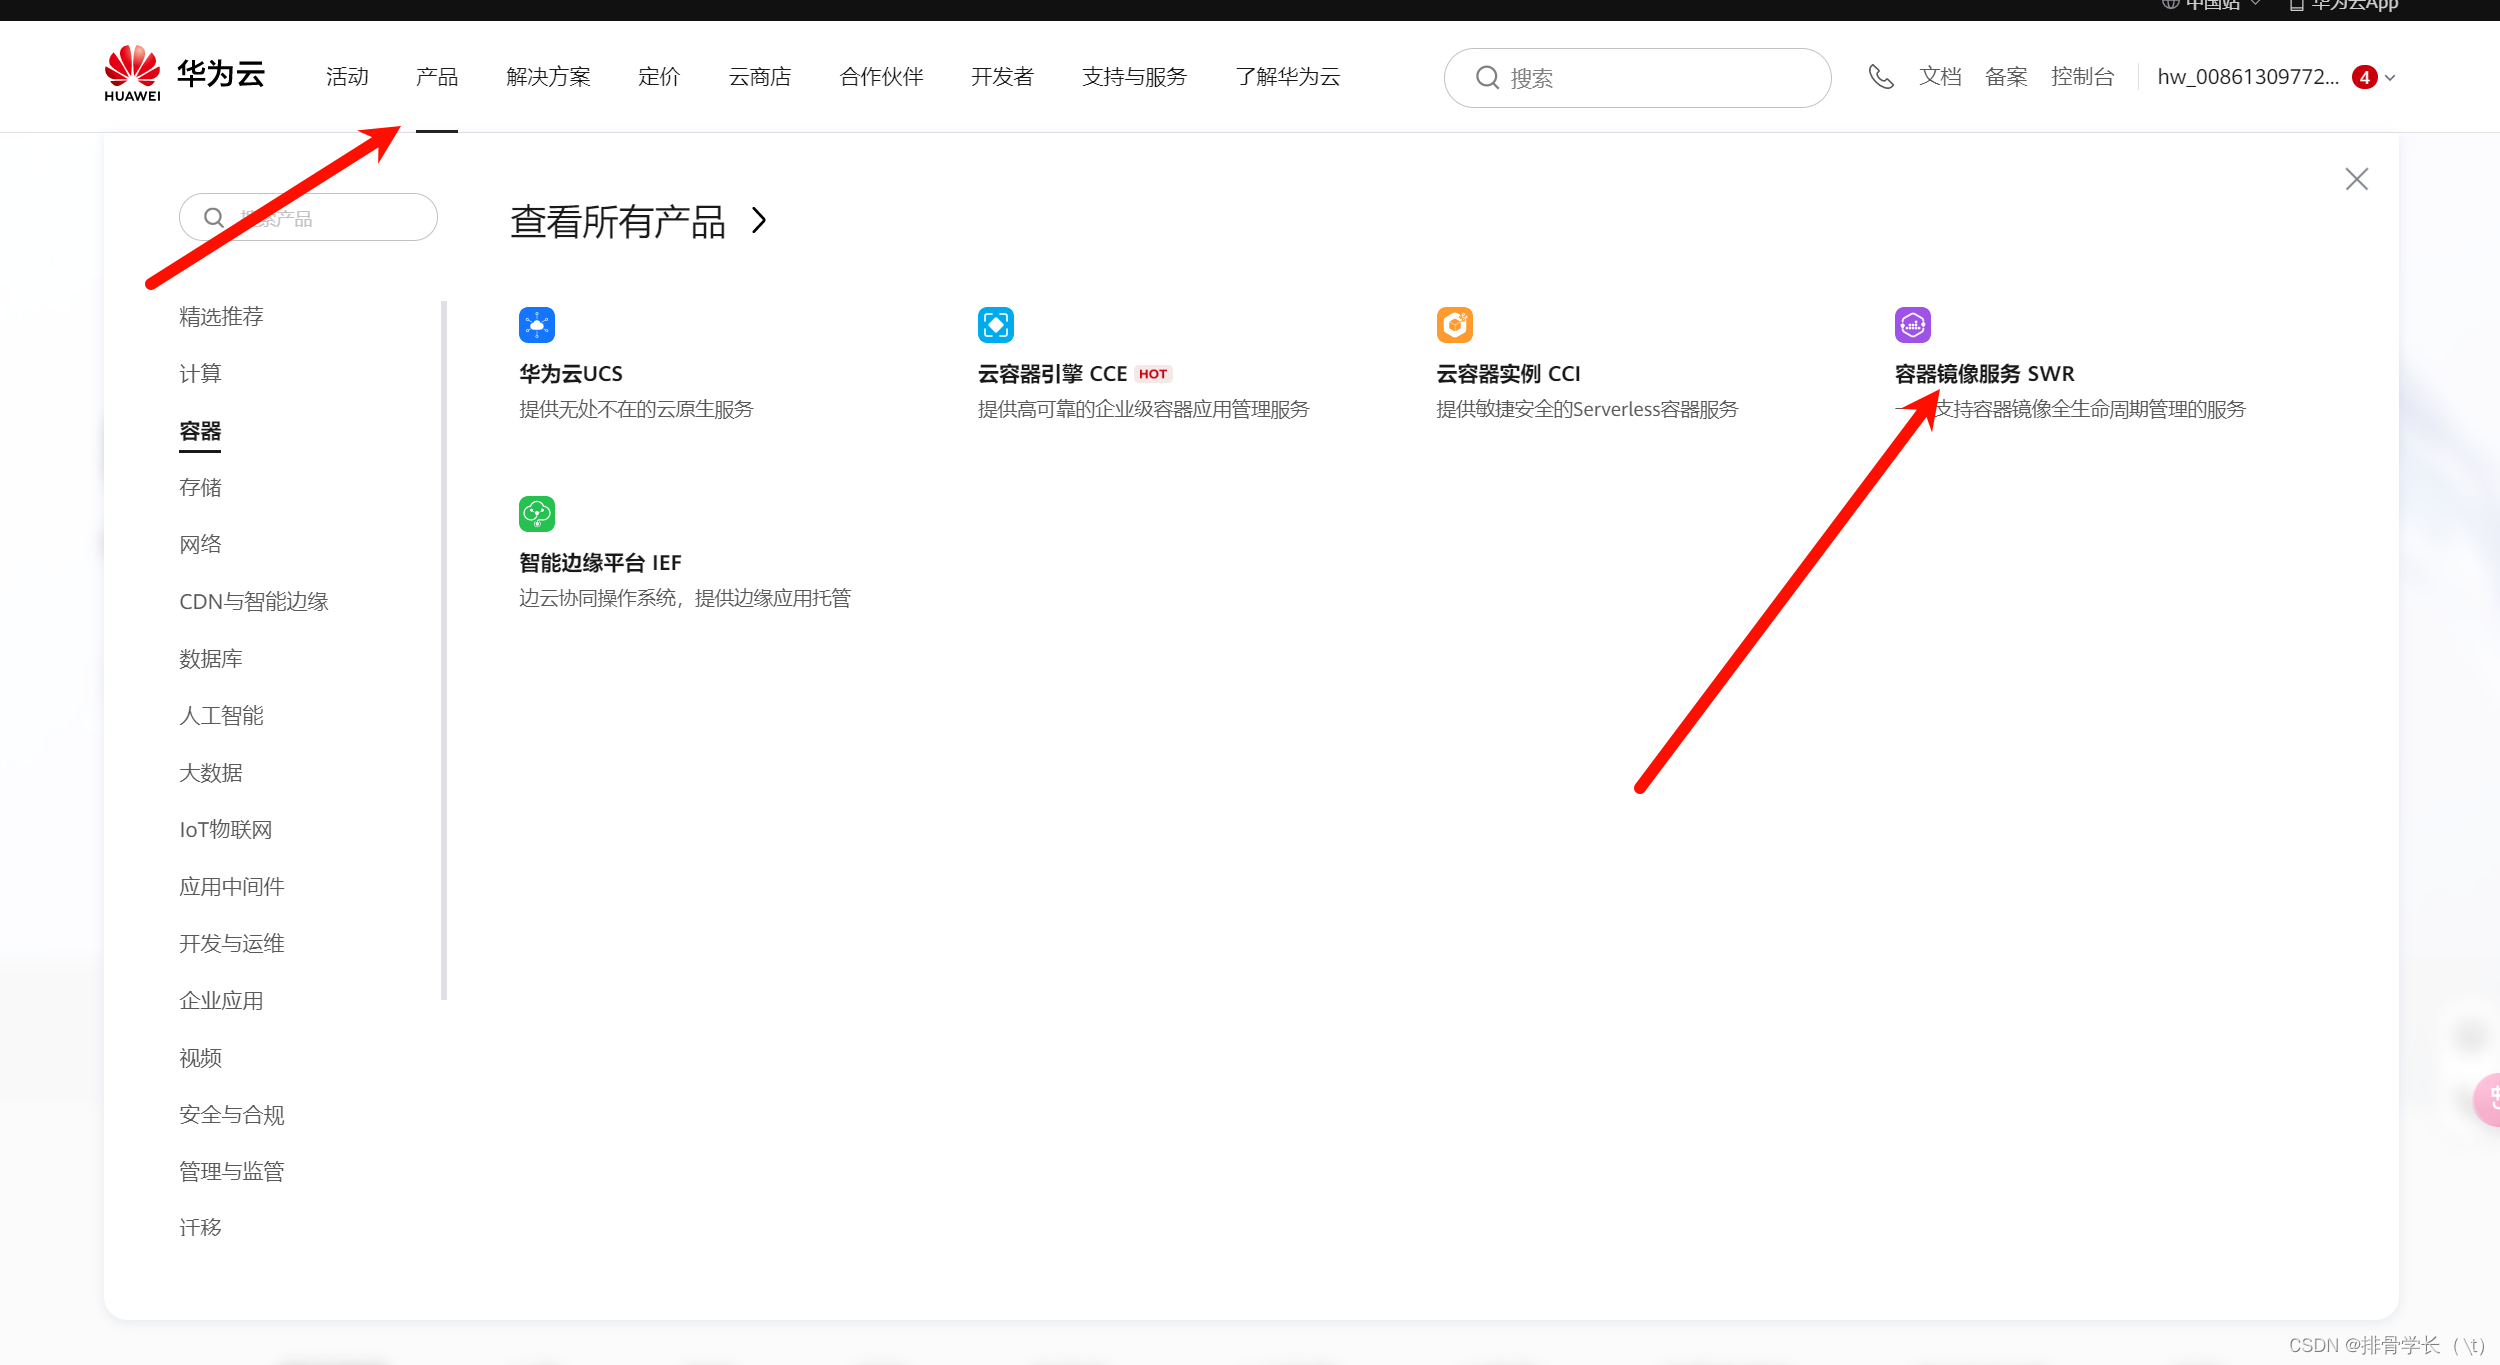Click 提供高可靠的企业级容器应用管理服务 description
The image size is (2500, 1365).
pyautogui.click(x=1144, y=409)
